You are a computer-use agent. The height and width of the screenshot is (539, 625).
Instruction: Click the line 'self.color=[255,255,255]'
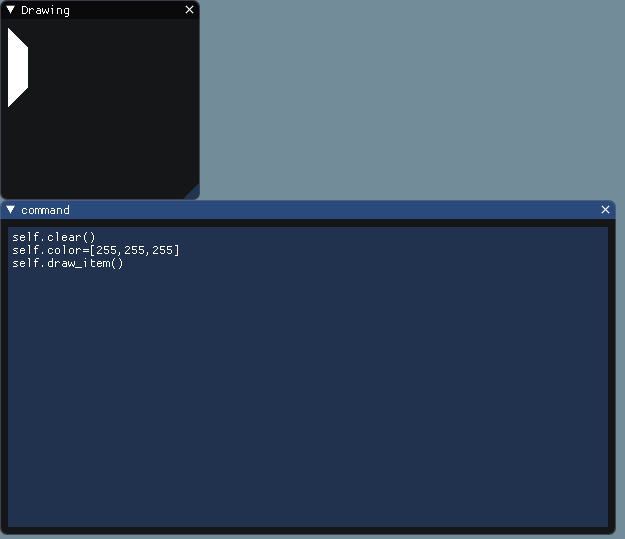[96, 250]
